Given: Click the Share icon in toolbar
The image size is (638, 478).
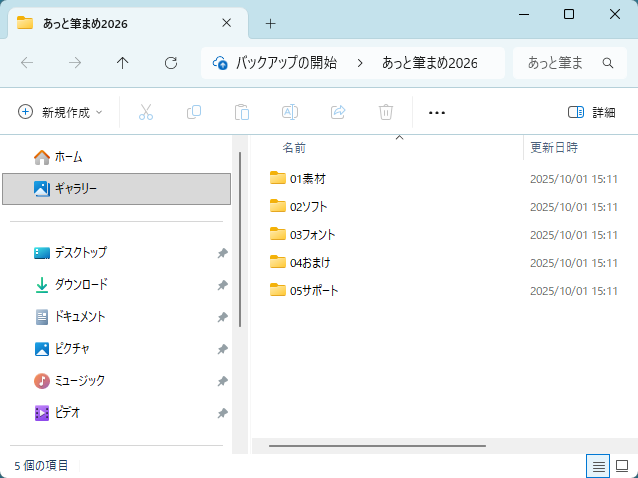Looking at the screenshot, I should (x=338, y=113).
